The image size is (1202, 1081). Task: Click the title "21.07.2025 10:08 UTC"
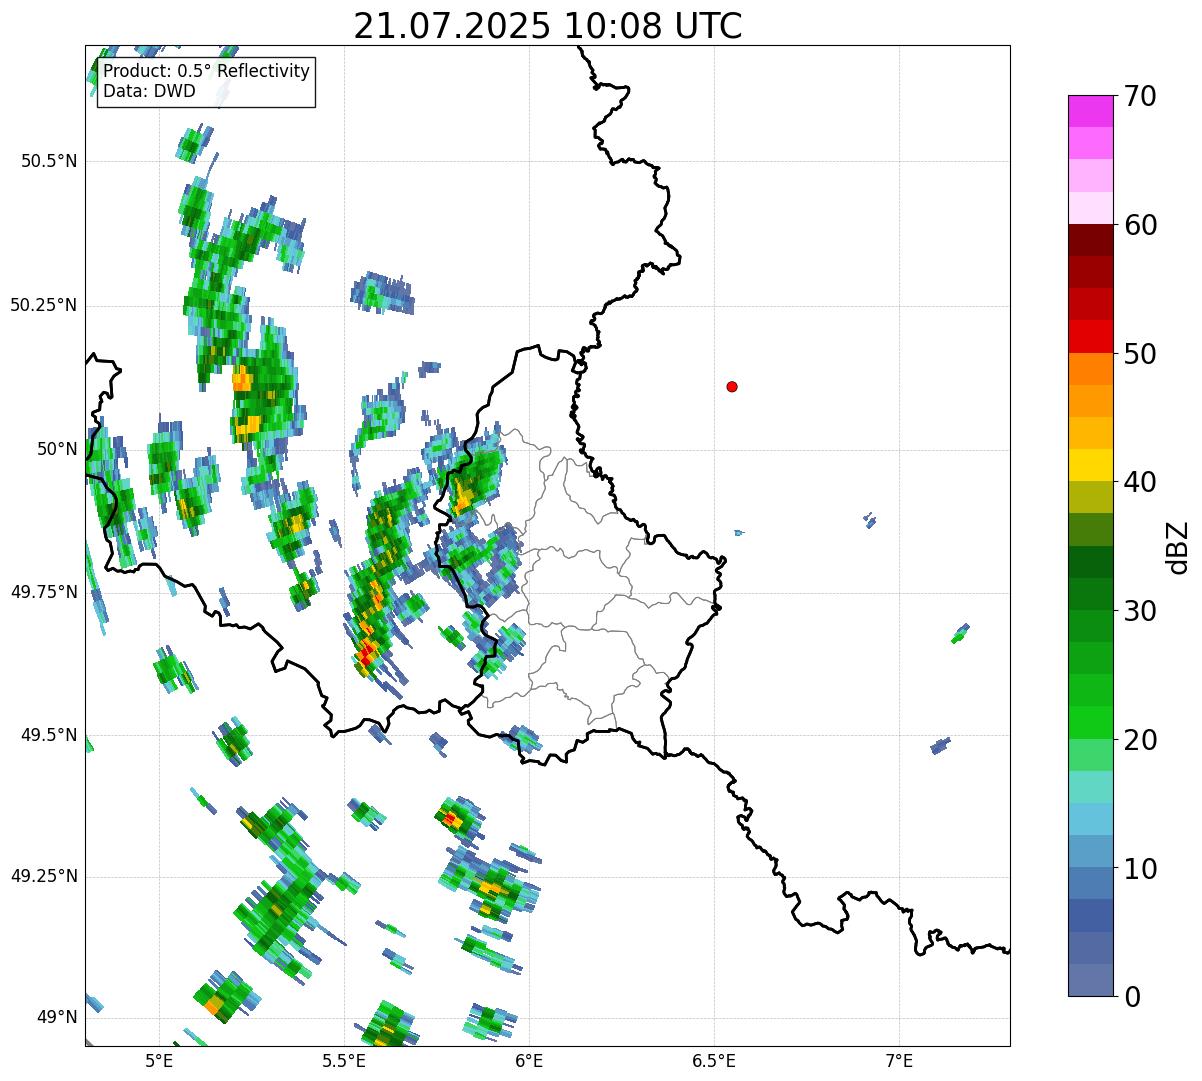click(548, 26)
